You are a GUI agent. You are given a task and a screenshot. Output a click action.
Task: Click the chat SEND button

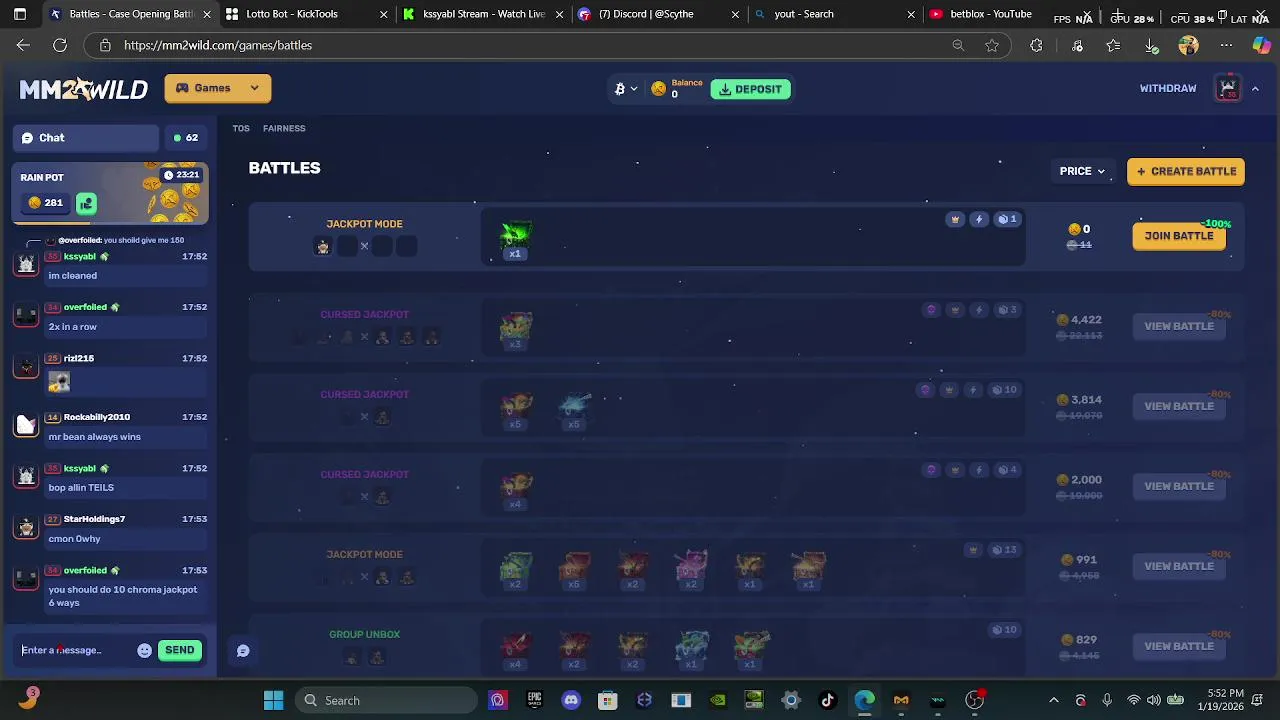180,650
